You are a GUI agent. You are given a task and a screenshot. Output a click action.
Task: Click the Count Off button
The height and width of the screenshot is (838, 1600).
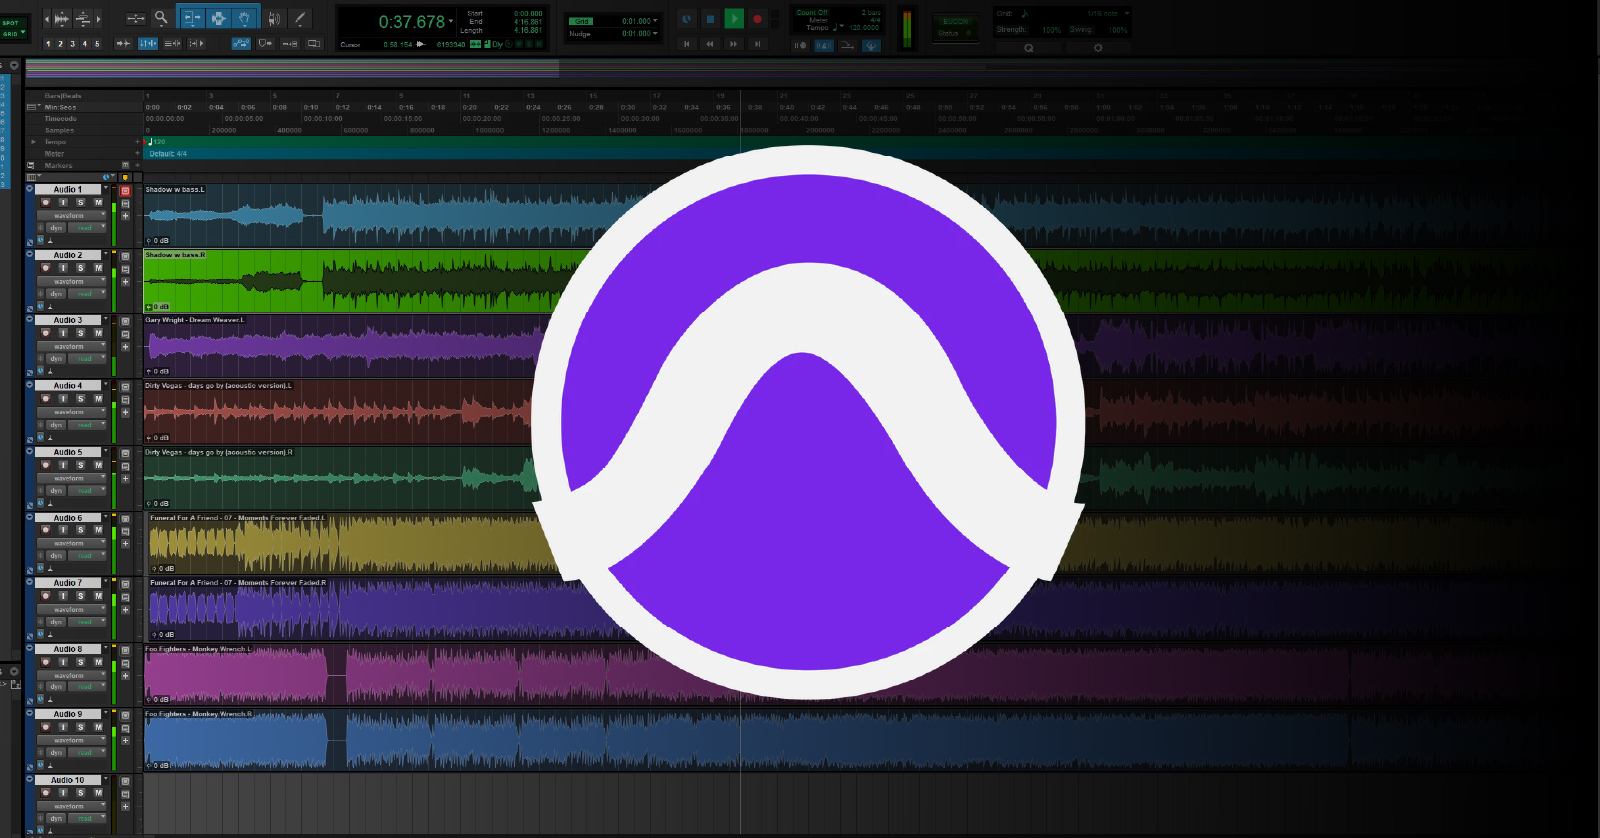(x=811, y=13)
